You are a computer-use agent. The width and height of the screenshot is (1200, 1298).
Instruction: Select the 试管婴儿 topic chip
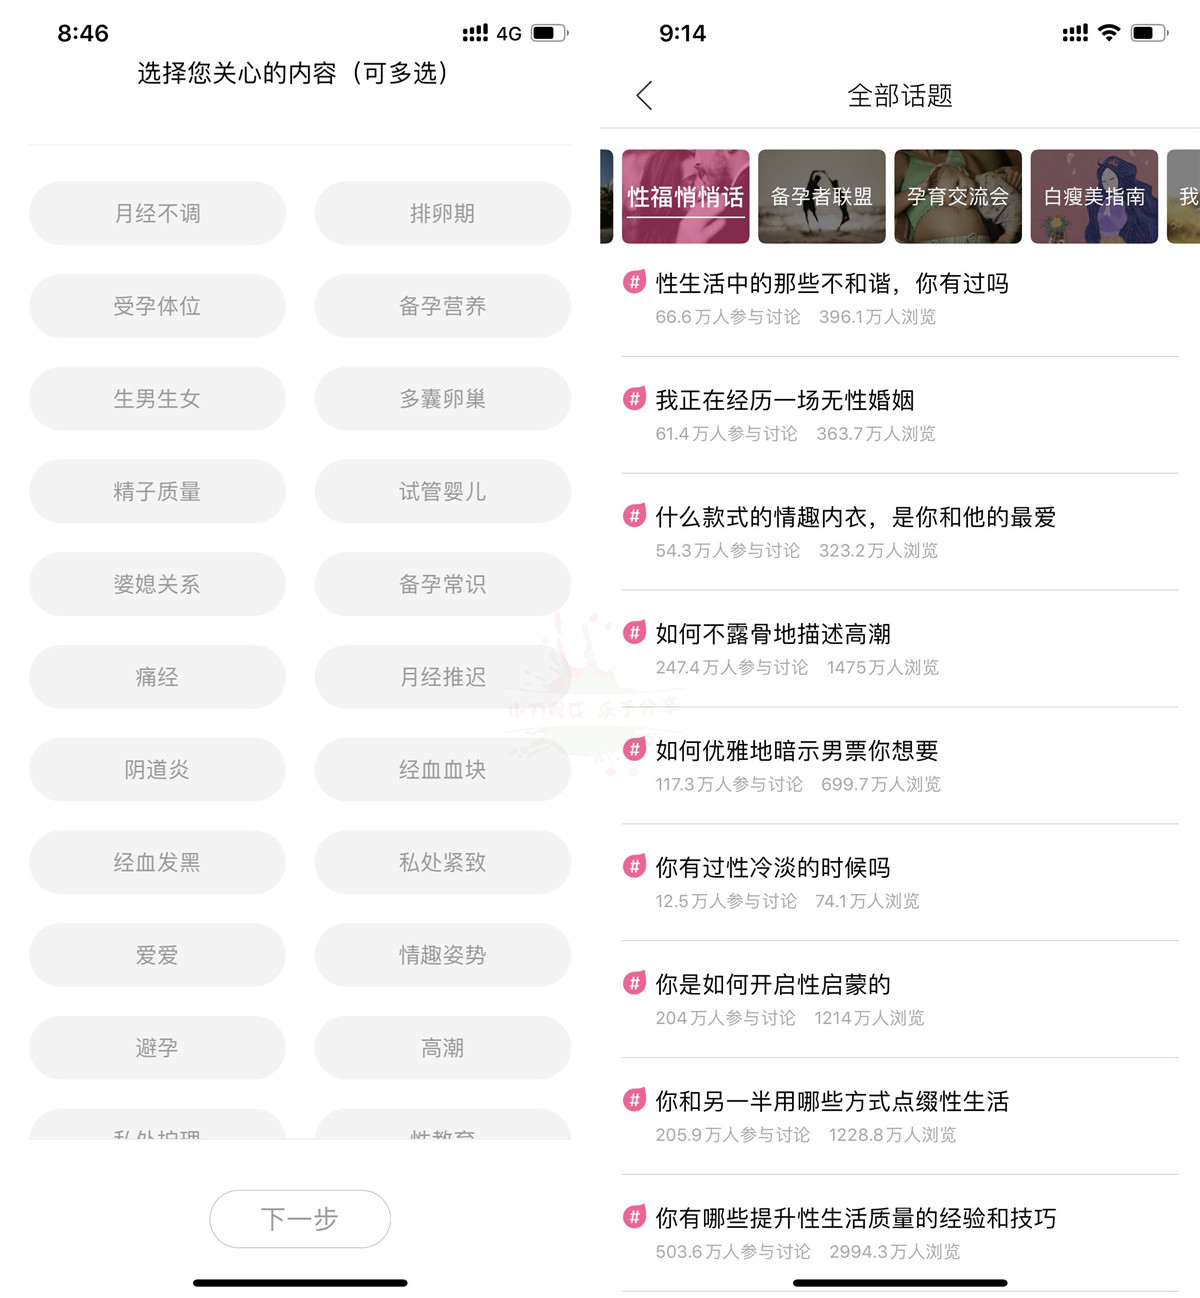[x=442, y=491]
